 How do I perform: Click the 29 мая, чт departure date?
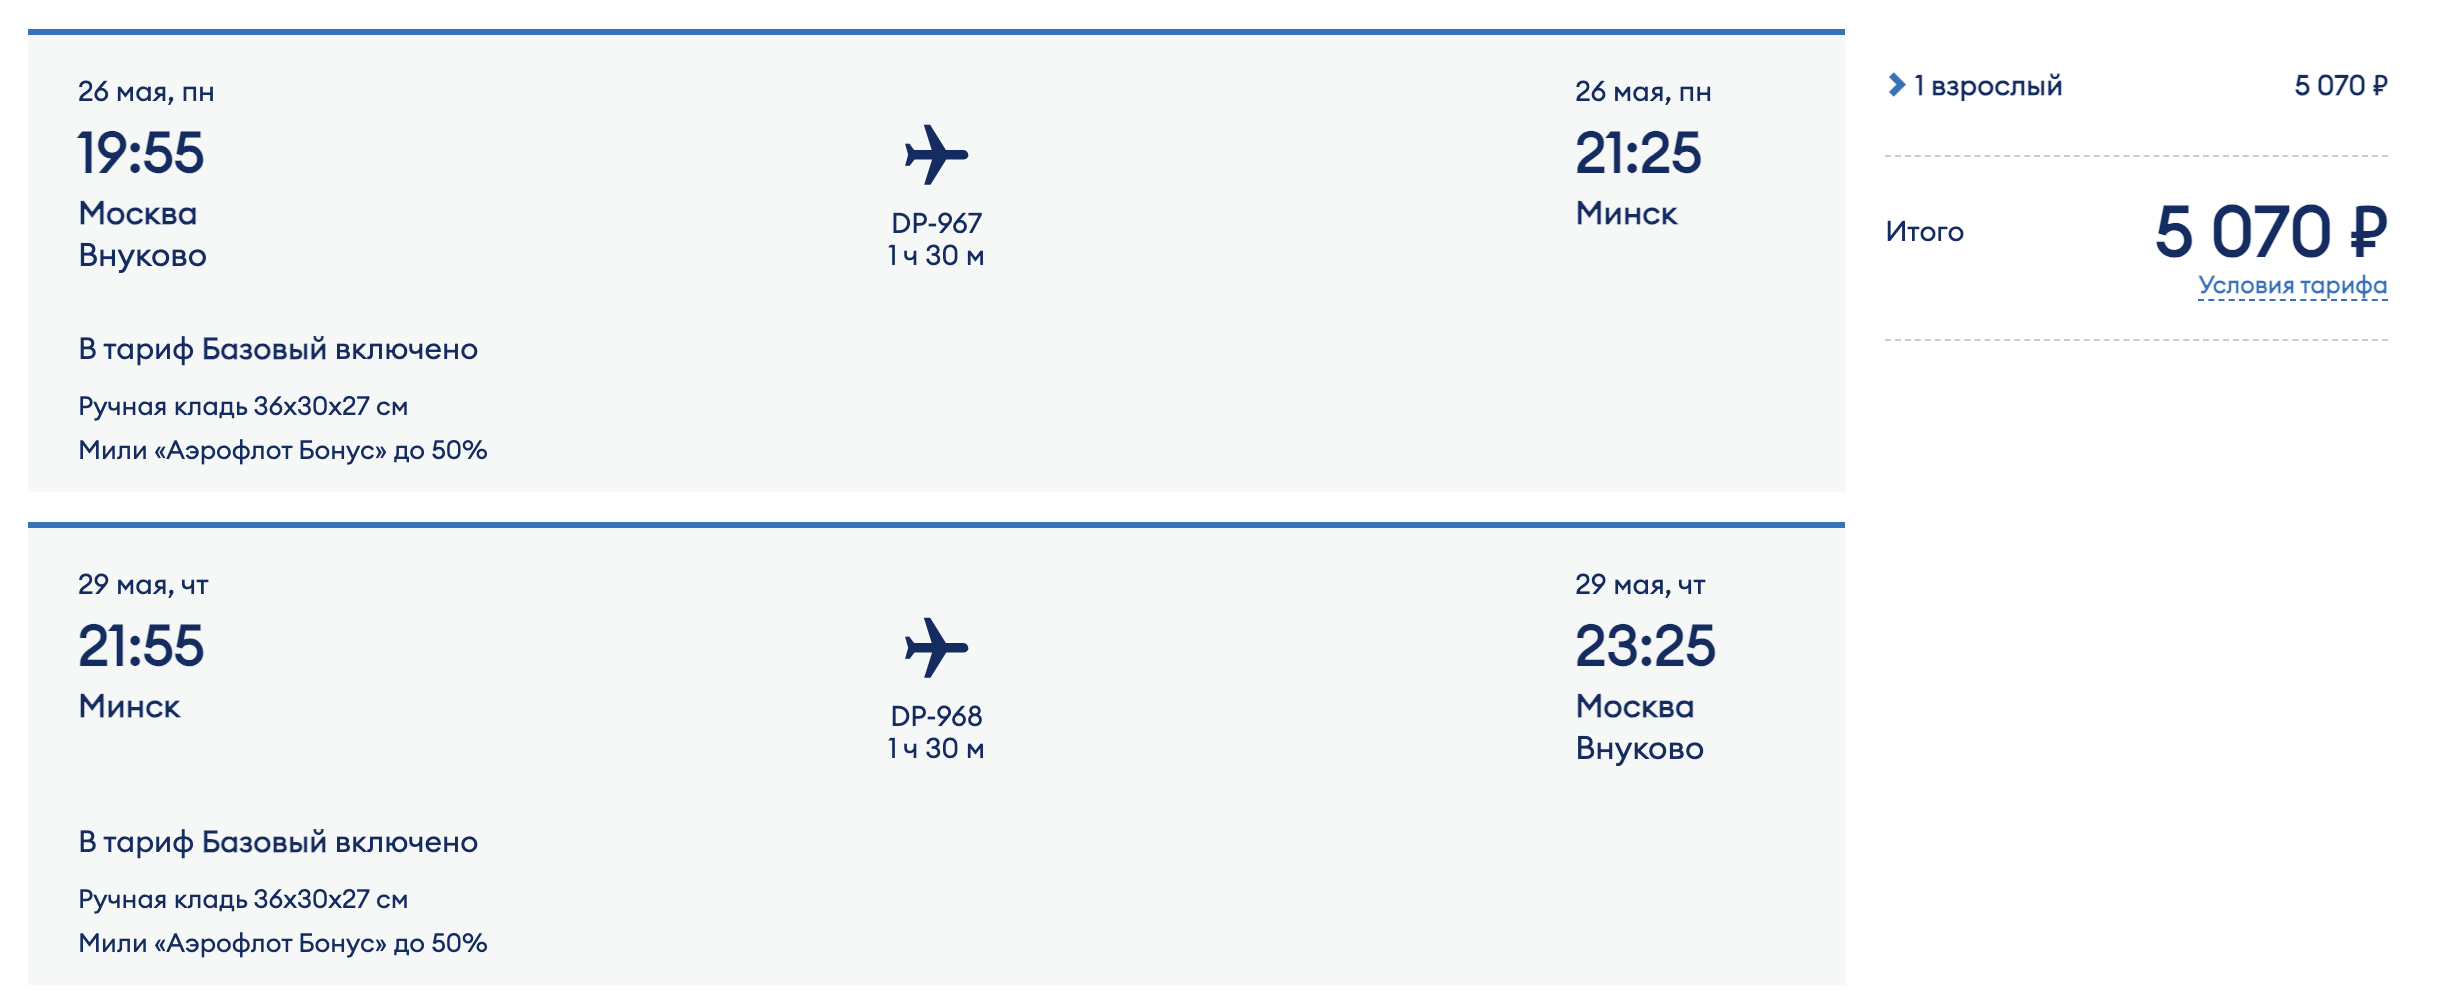[143, 585]
